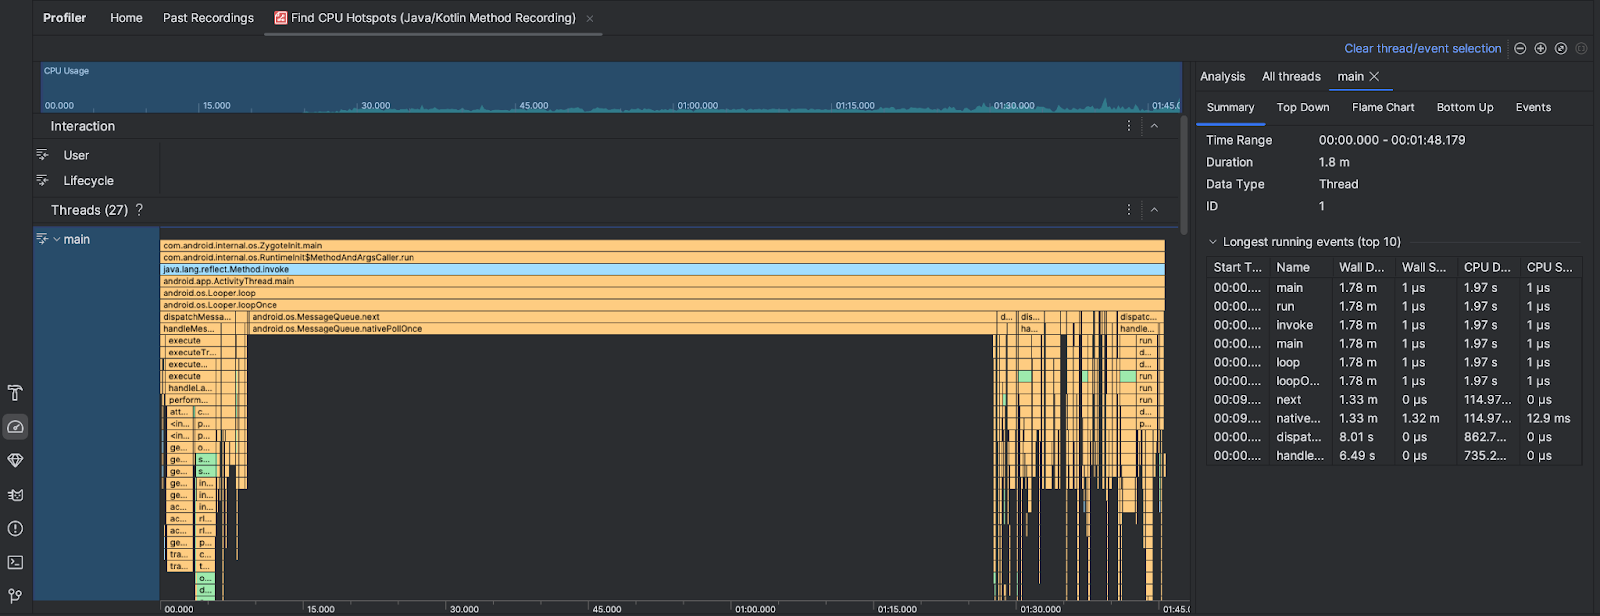Close the main analysis tab
This screenshot has height=616, width=1600.
(1374, 77)
